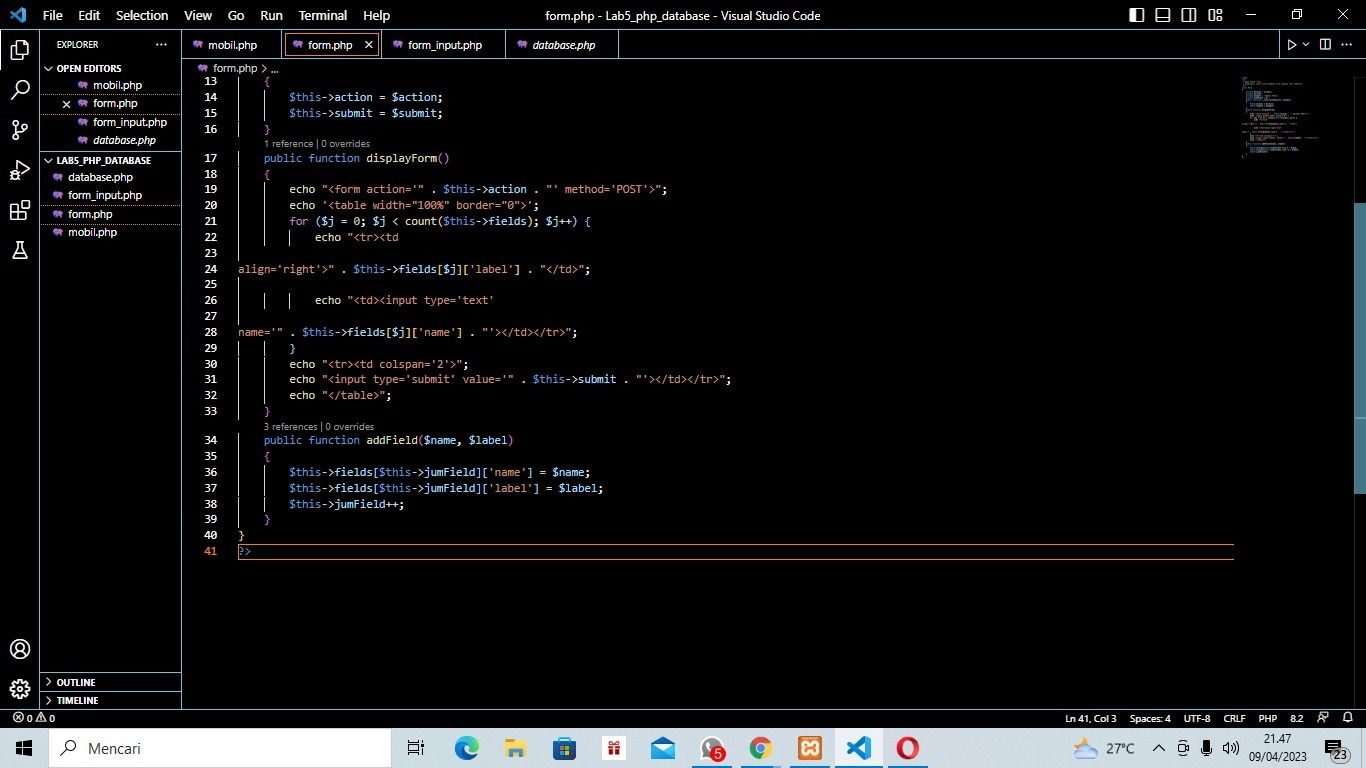This screenshot has width=1366, height=768.
Task: Switch to the database.php tab
Action: [x=560, y=45]
